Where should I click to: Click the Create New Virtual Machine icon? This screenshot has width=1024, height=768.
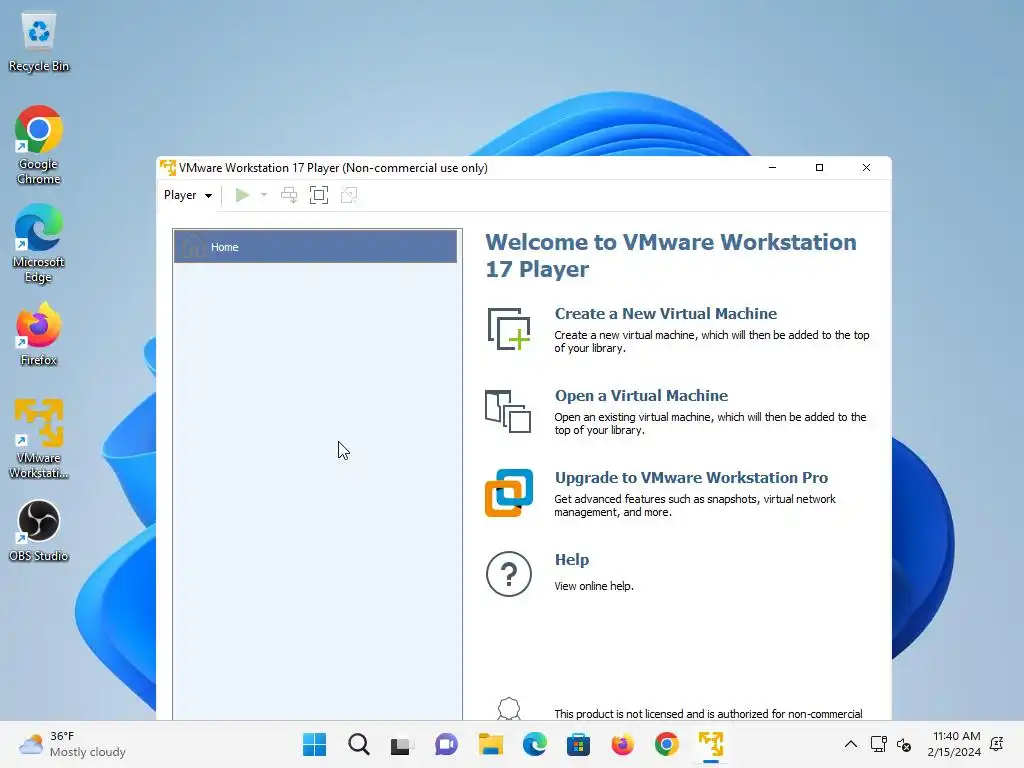[x=509, y=329]
